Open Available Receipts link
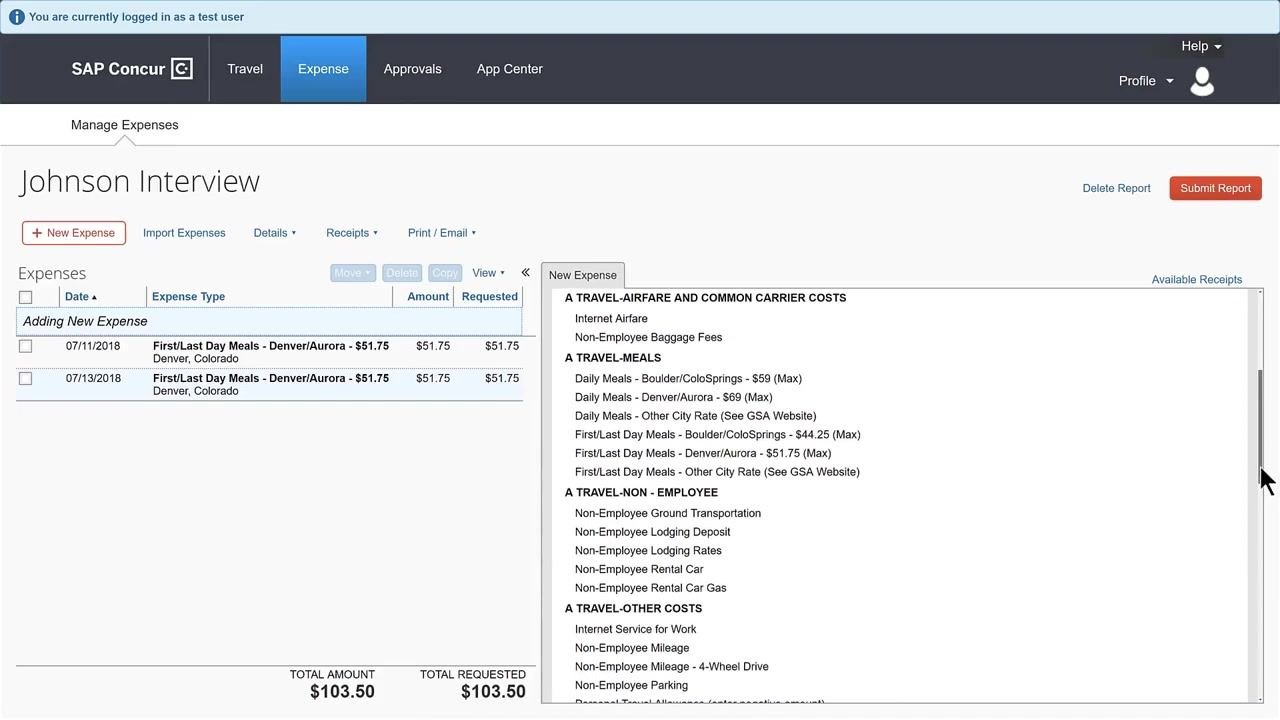 coord(1196,280)
